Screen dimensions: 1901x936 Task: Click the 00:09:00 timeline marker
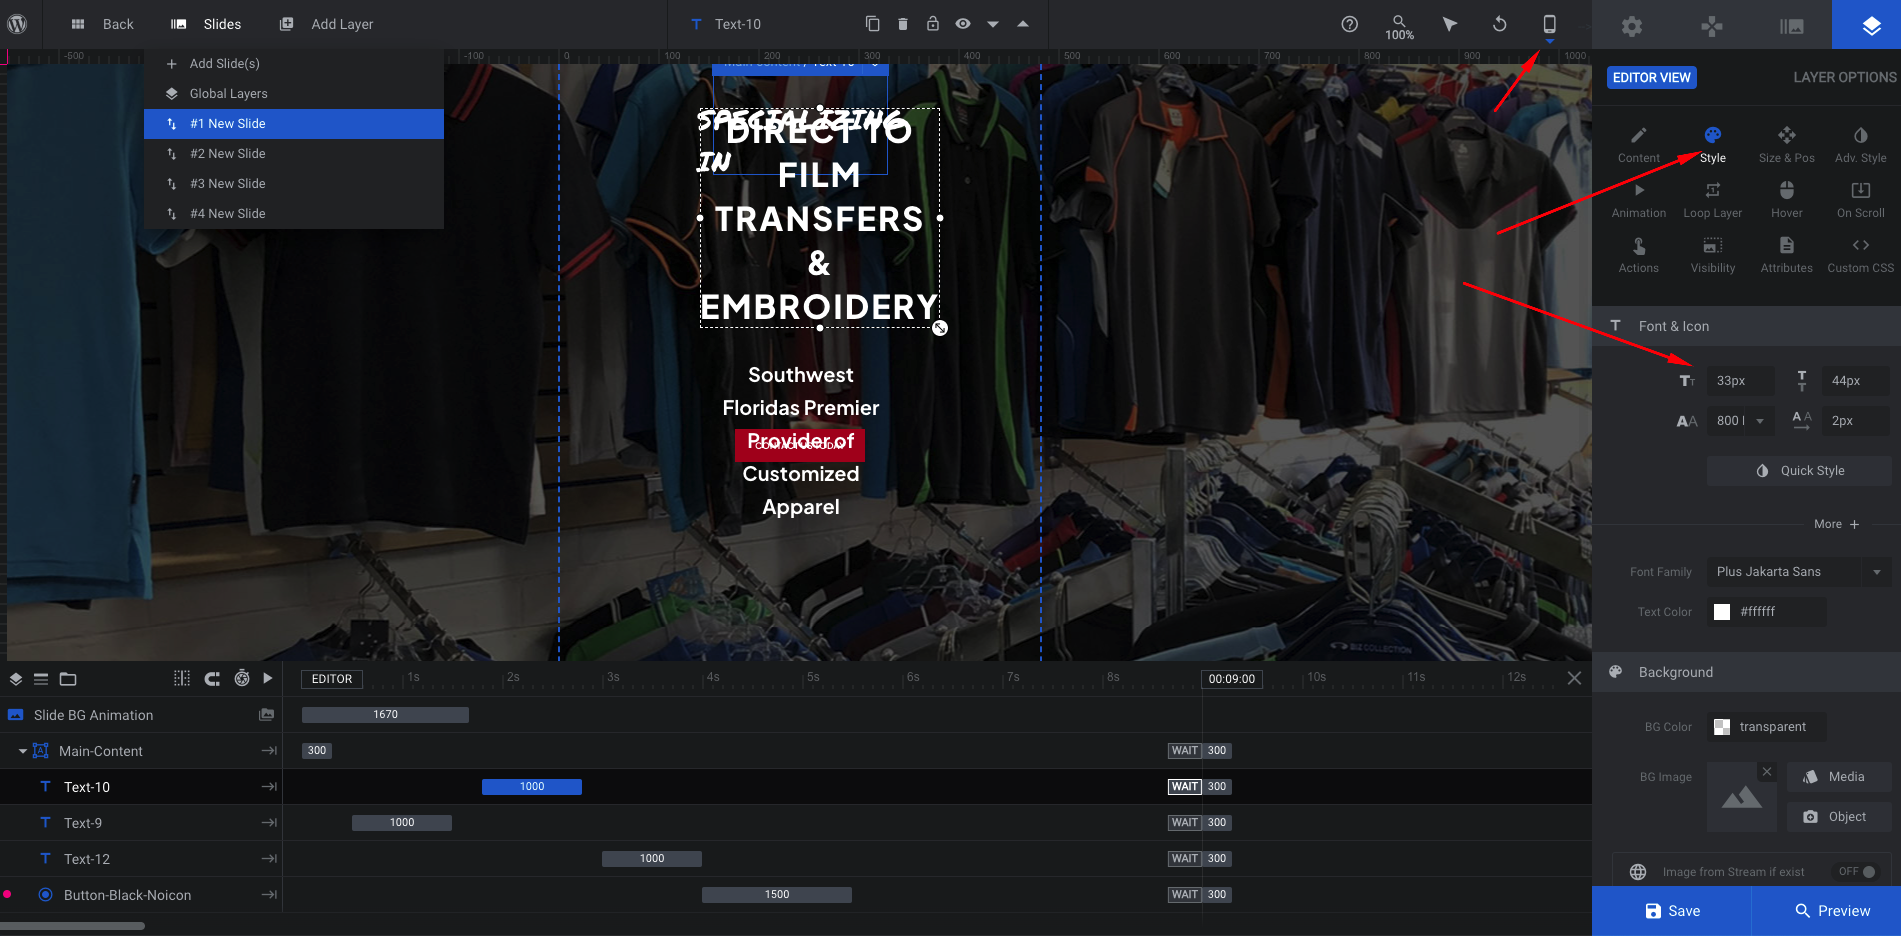tap(1231, 679)
